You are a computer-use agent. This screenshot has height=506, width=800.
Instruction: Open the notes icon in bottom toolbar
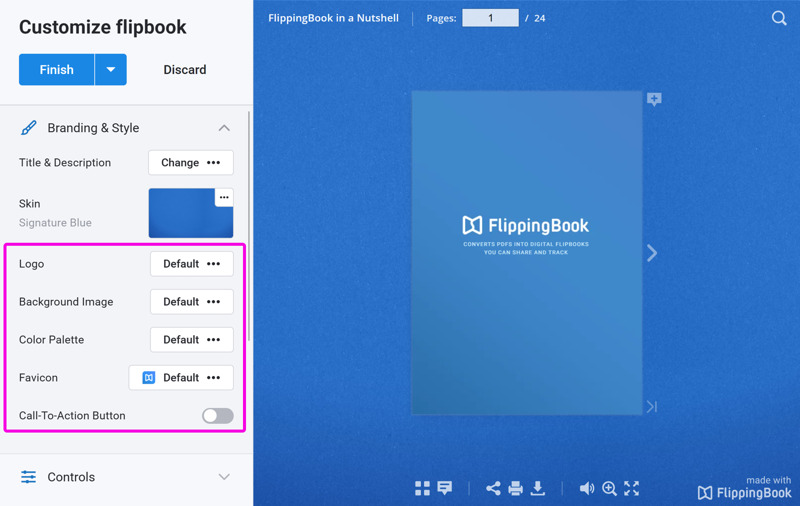(445, 488)
